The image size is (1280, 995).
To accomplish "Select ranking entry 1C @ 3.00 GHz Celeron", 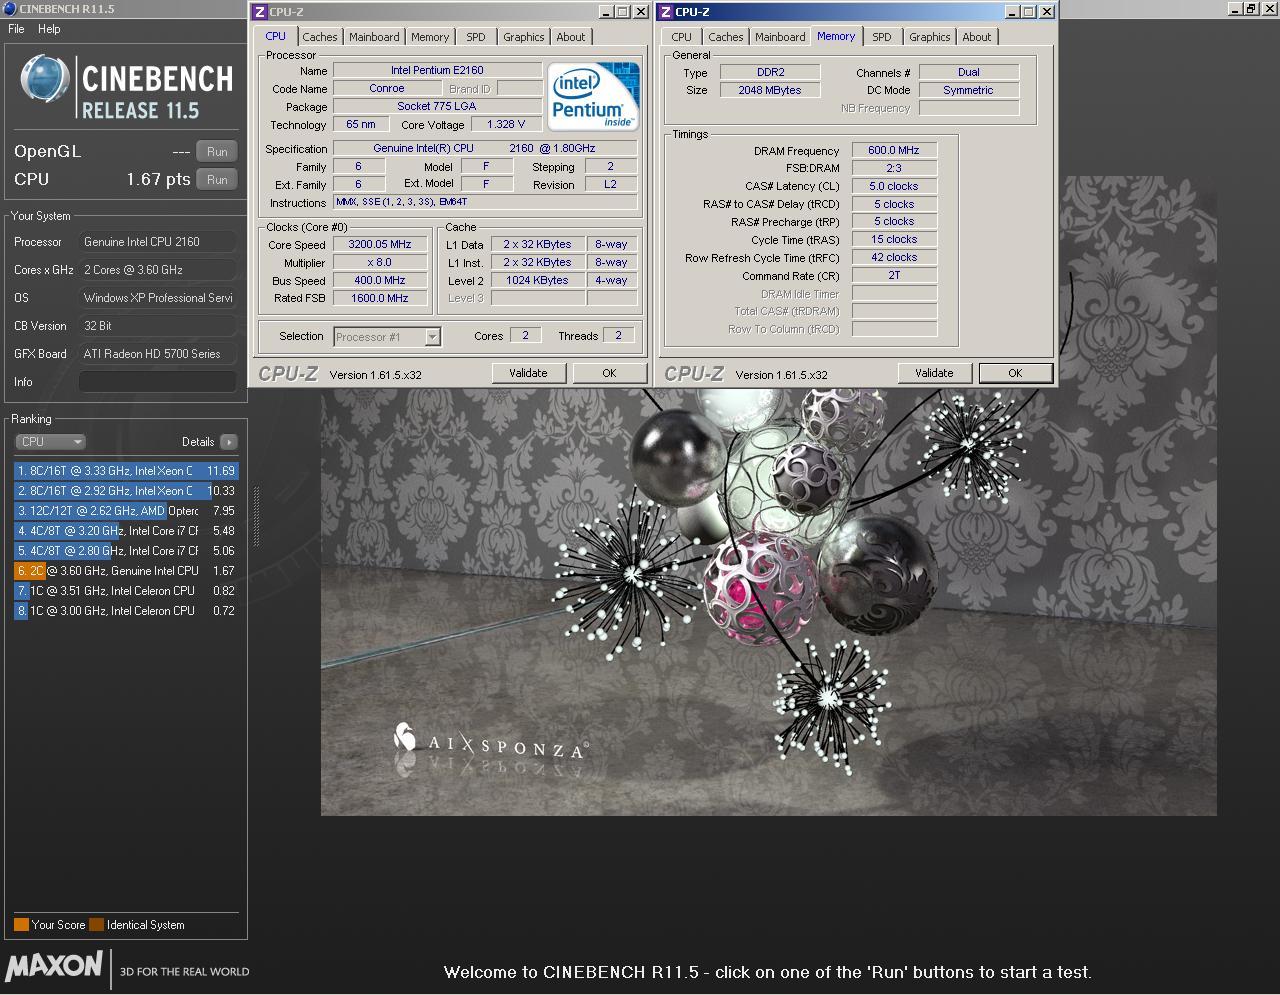I will pyautogui.click(x=126, y=611).
